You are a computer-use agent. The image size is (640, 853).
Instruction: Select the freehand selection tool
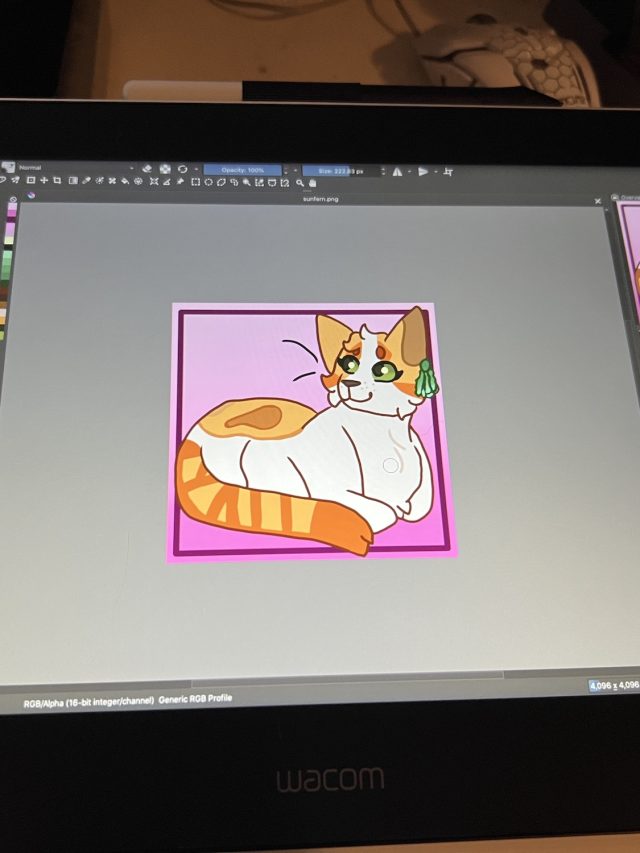pos(234,182)
